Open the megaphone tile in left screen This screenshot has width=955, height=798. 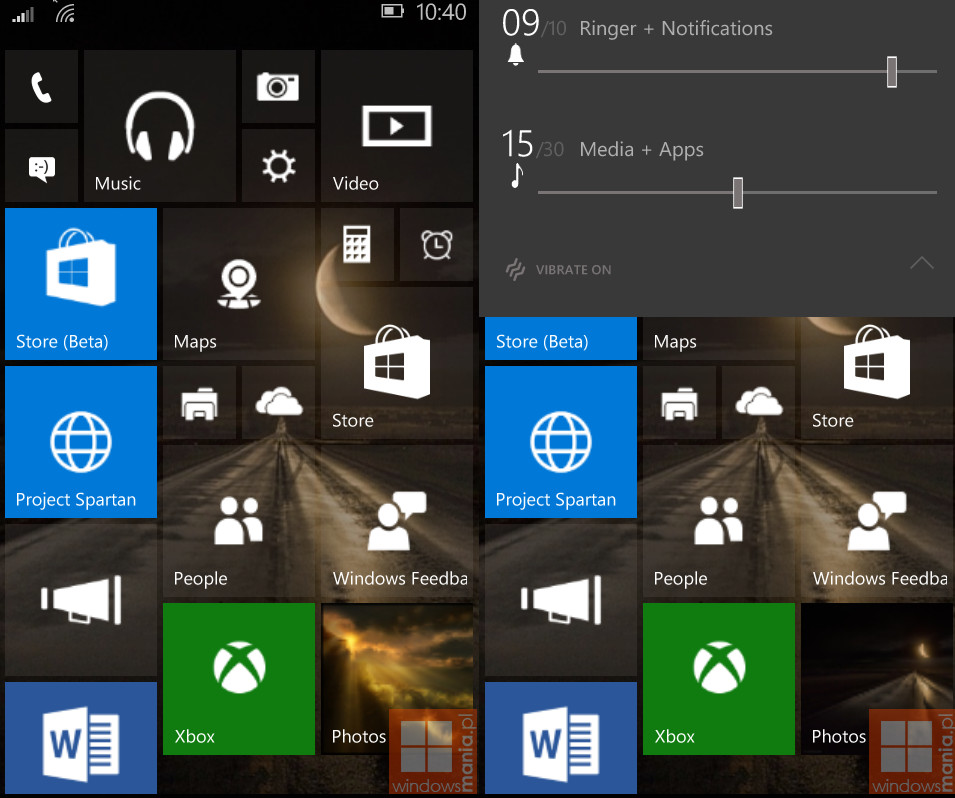tap(81, 600)
